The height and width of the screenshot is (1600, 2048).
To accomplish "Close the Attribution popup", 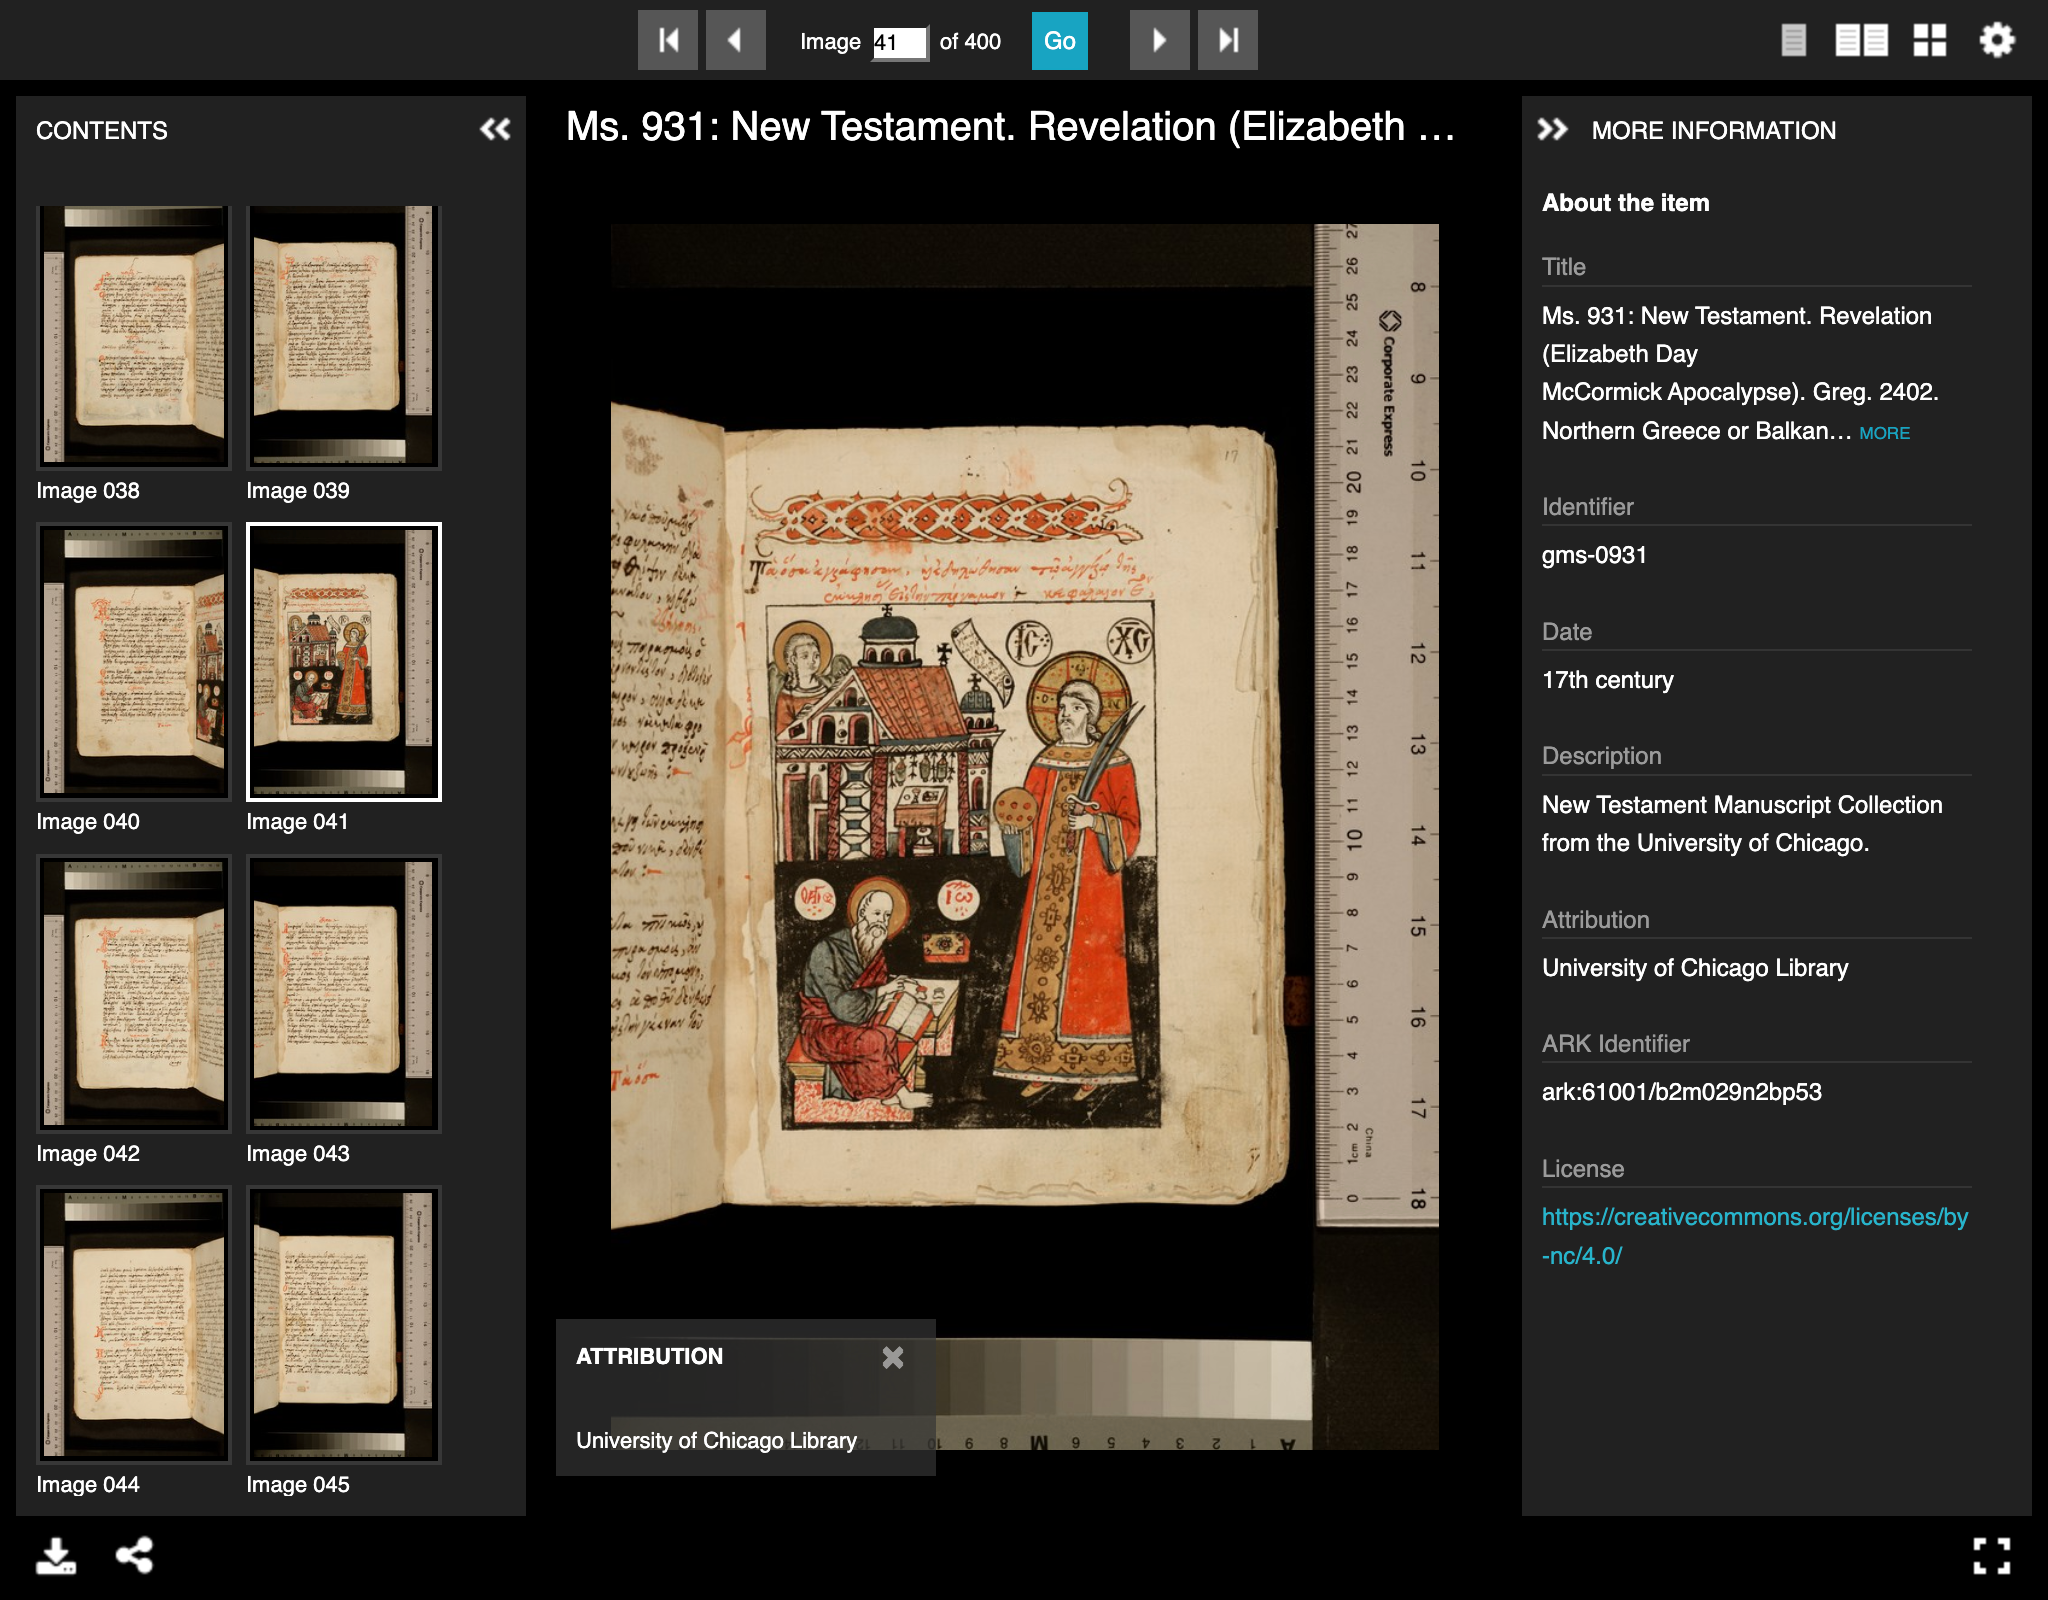I will click(893, 1357).
